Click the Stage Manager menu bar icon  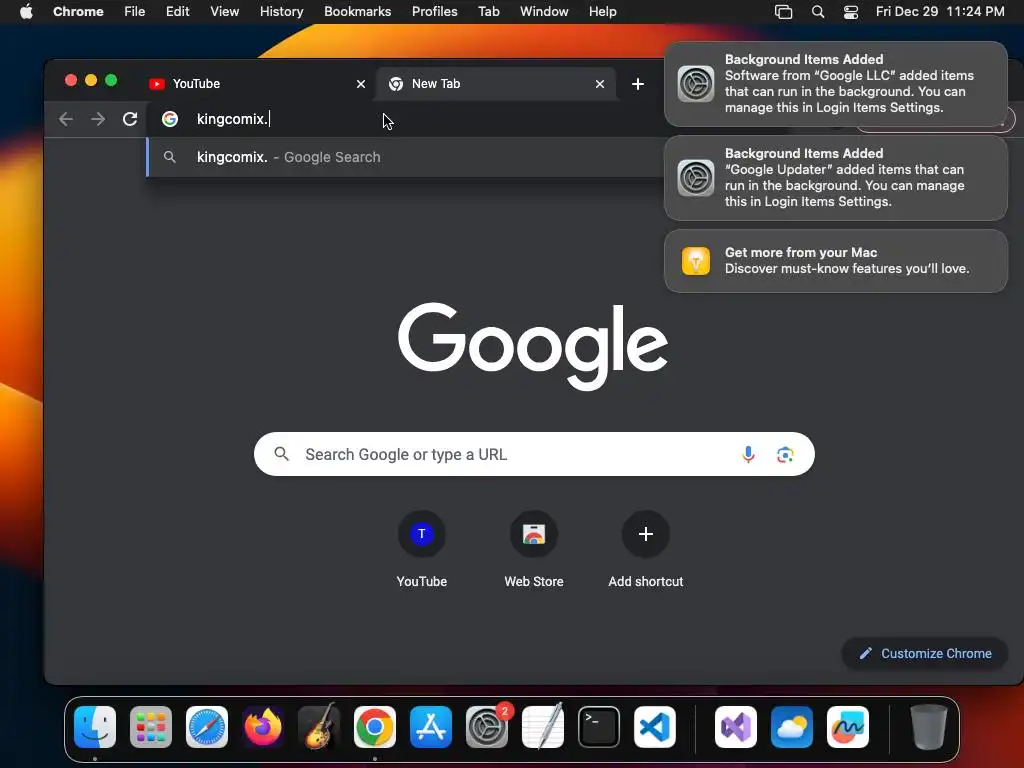coord(783,12)
